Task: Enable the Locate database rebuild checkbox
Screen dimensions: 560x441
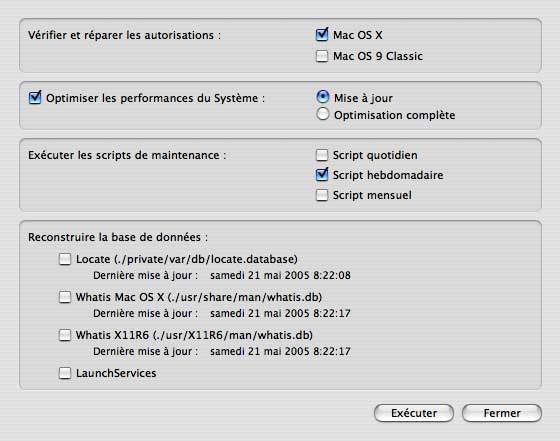Action: 65,259
